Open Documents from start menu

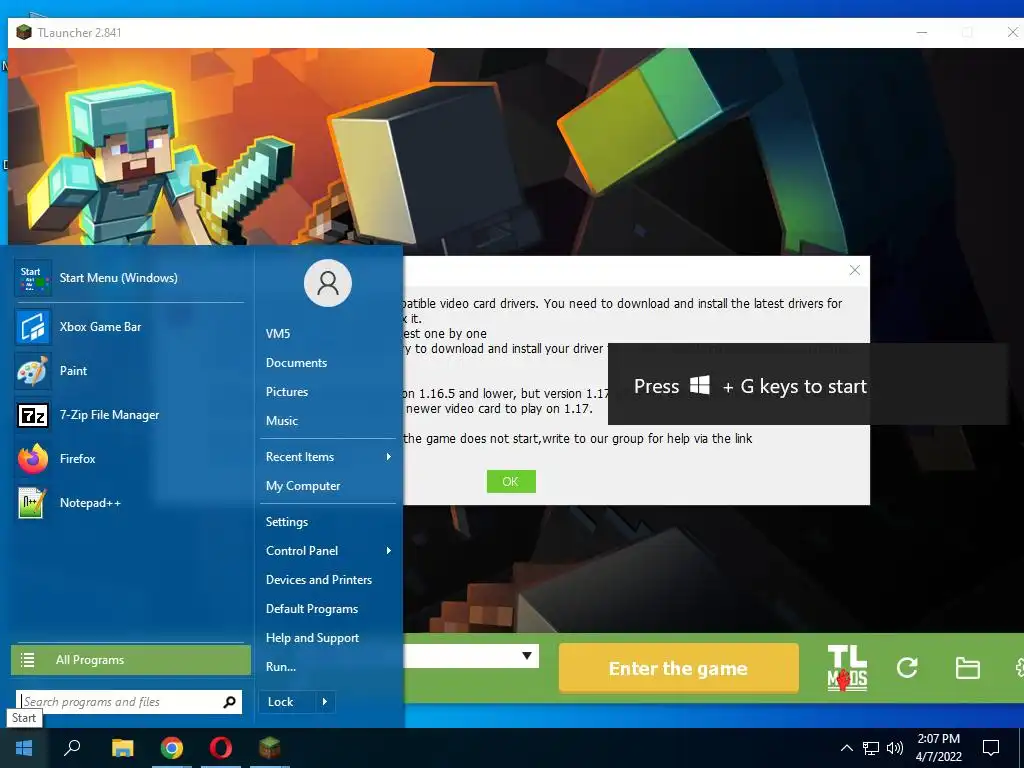pos(296,362)
